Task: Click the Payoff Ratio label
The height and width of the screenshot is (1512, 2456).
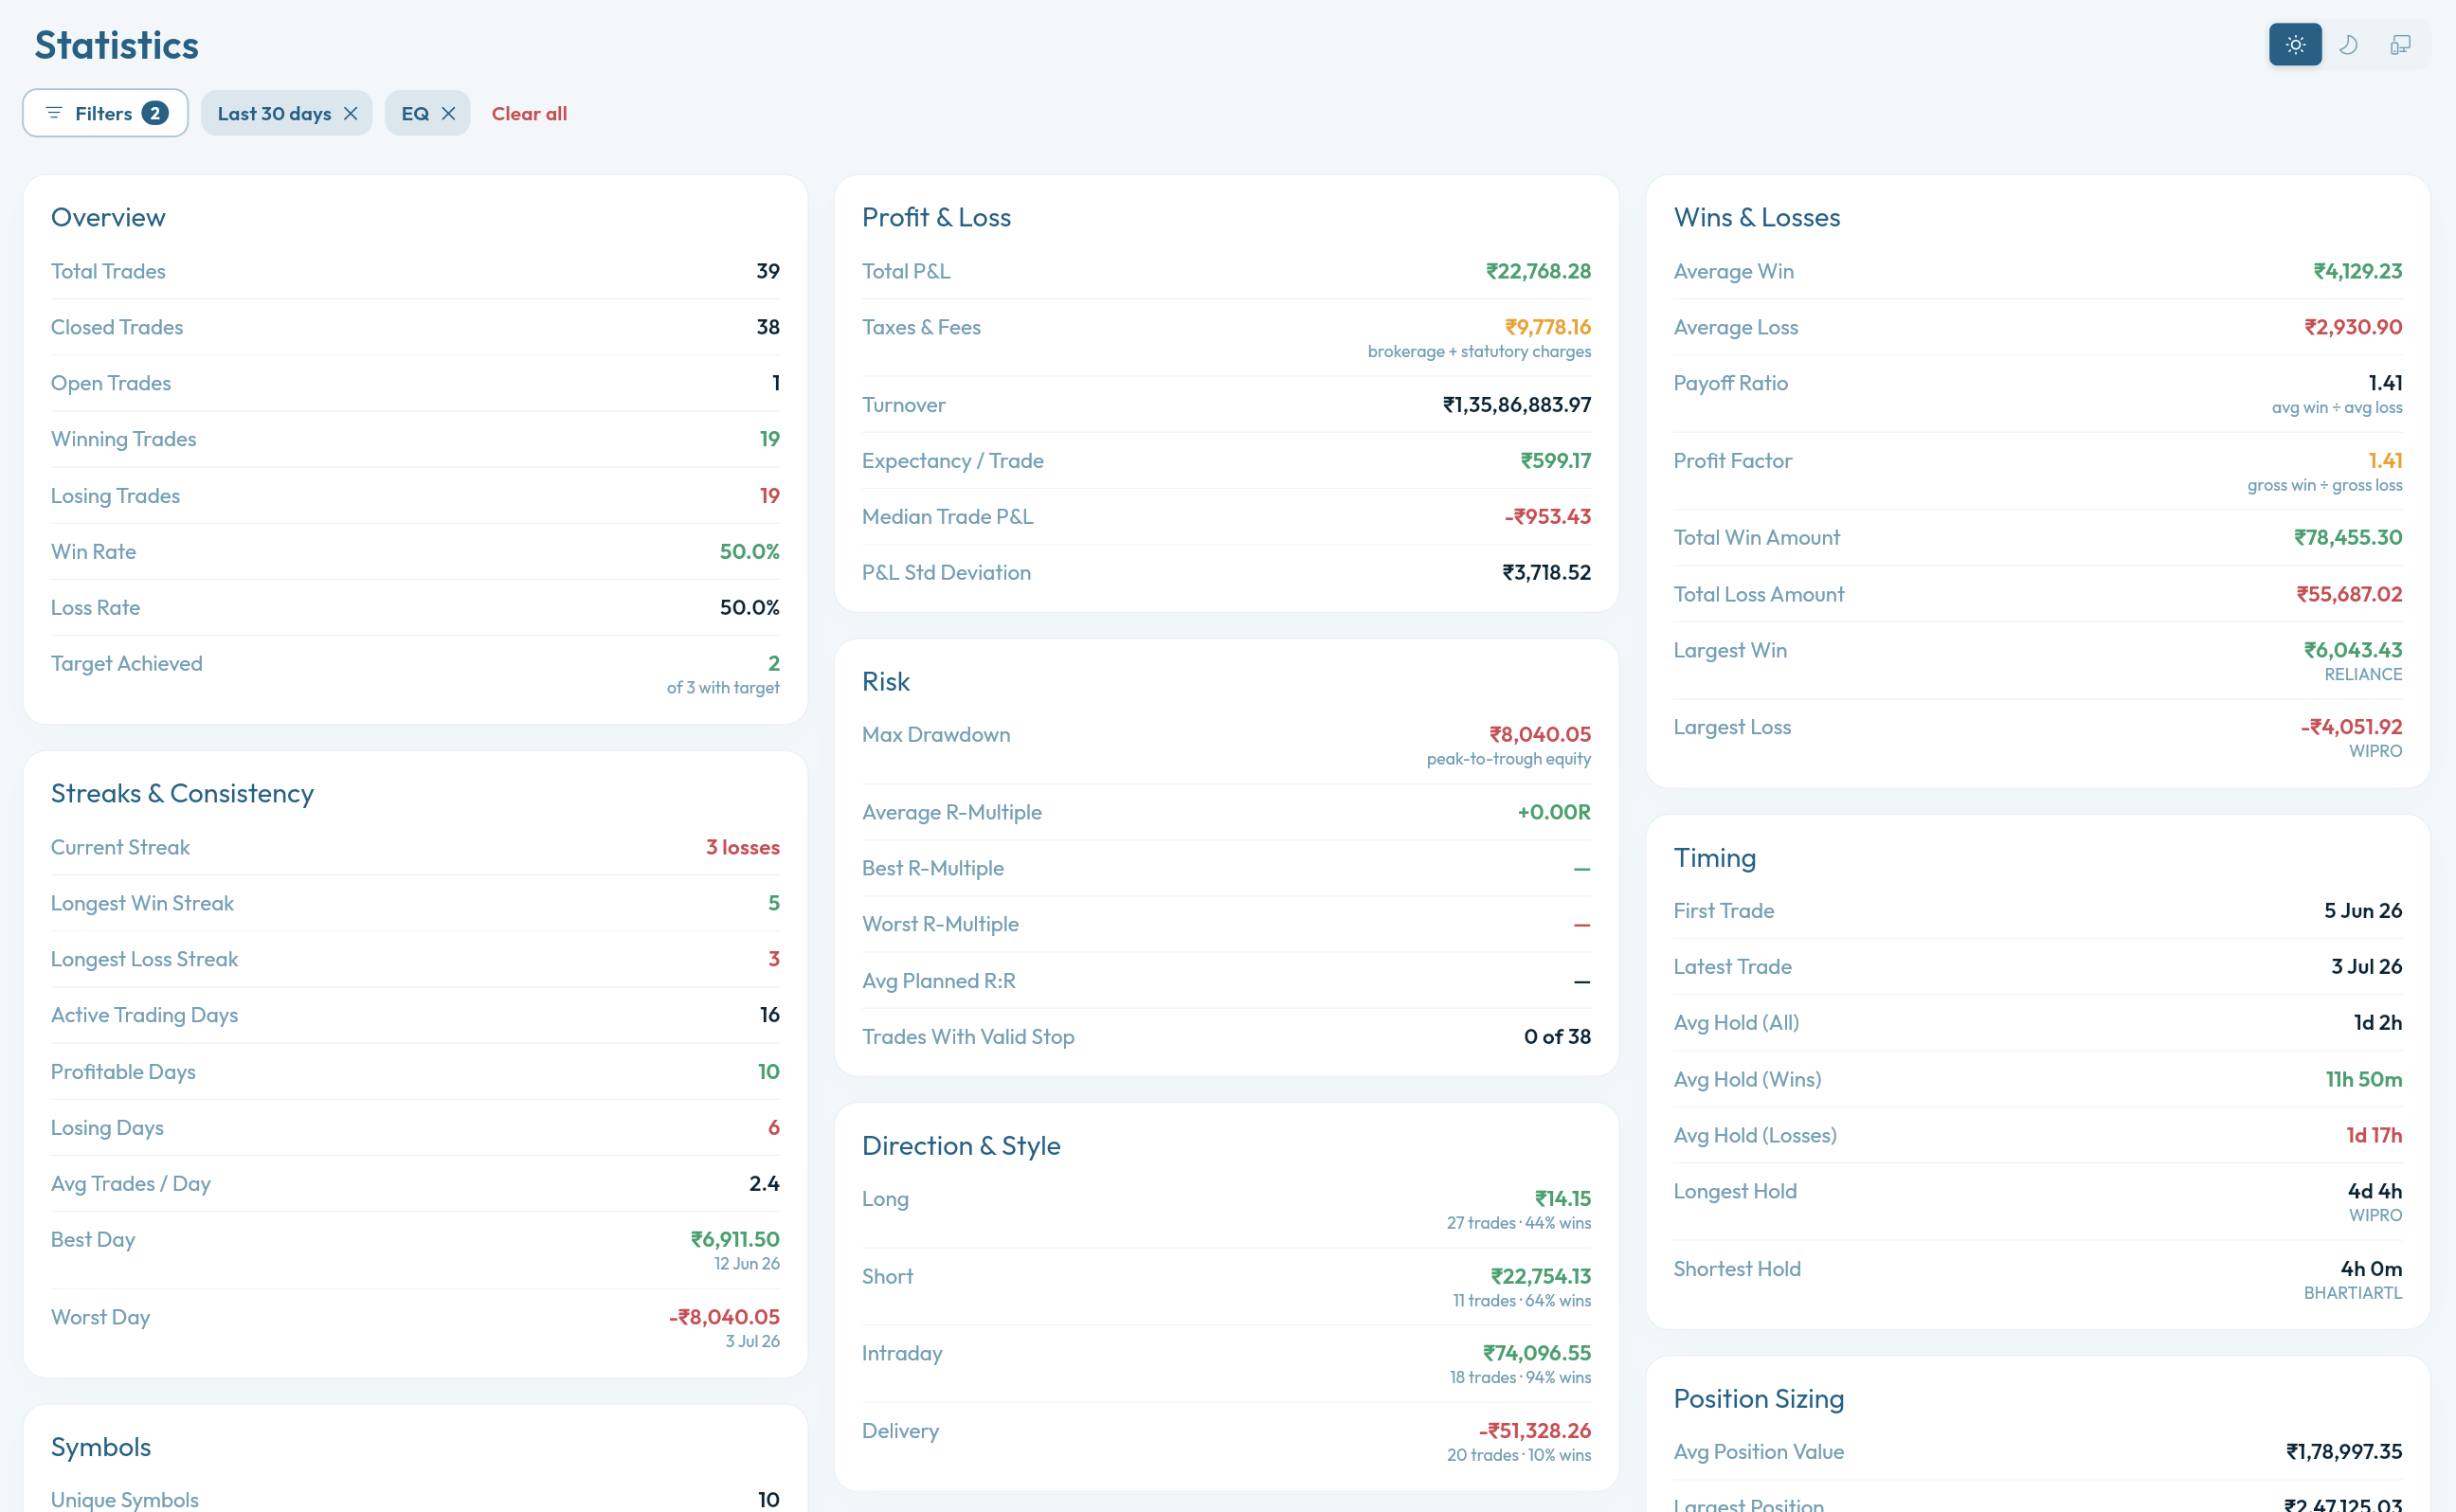Action: tap(1730, 383)
